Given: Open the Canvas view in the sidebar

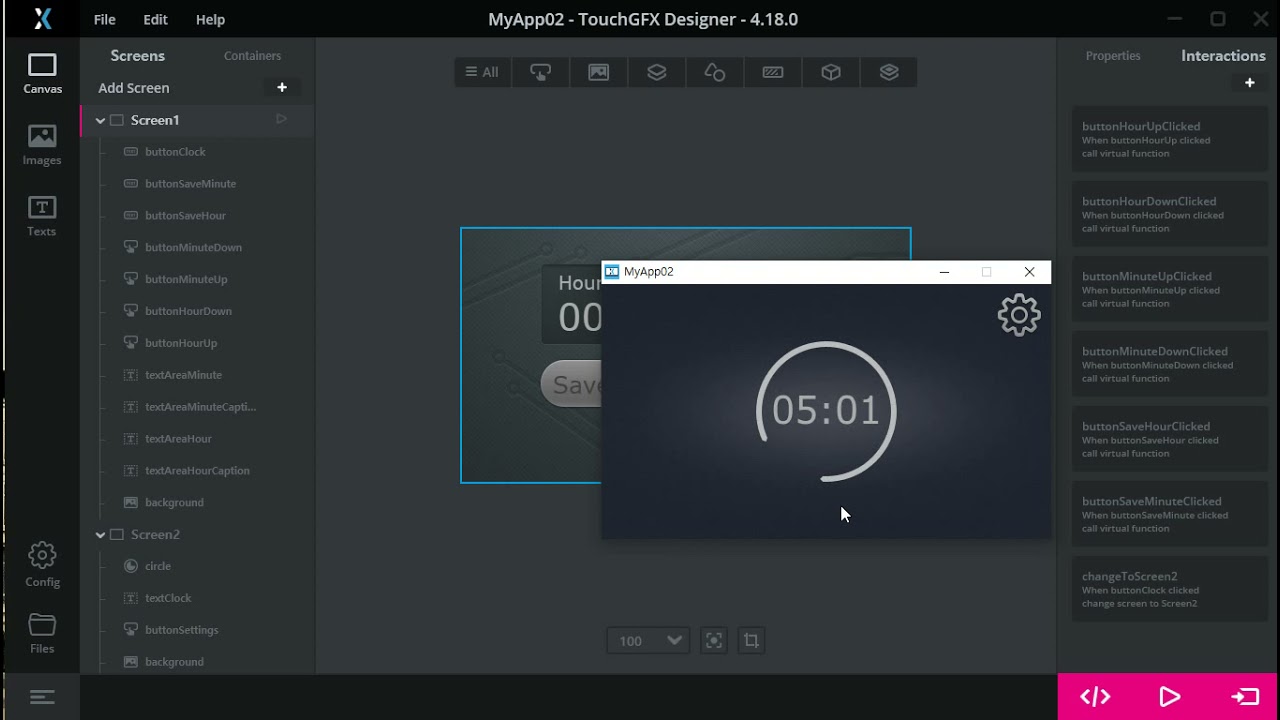Looking at the screenshot, I should point(42,74).
